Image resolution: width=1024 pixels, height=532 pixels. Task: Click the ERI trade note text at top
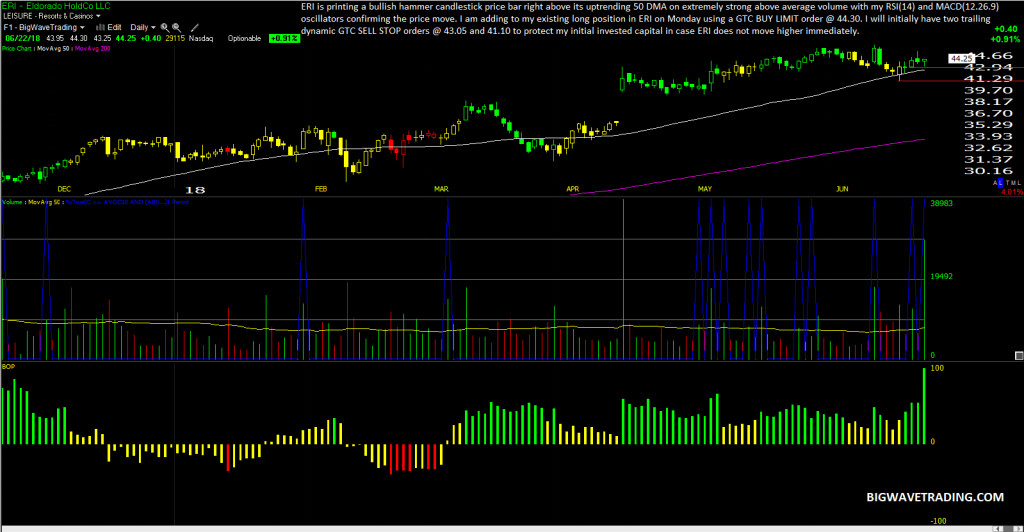pos(650,18)
